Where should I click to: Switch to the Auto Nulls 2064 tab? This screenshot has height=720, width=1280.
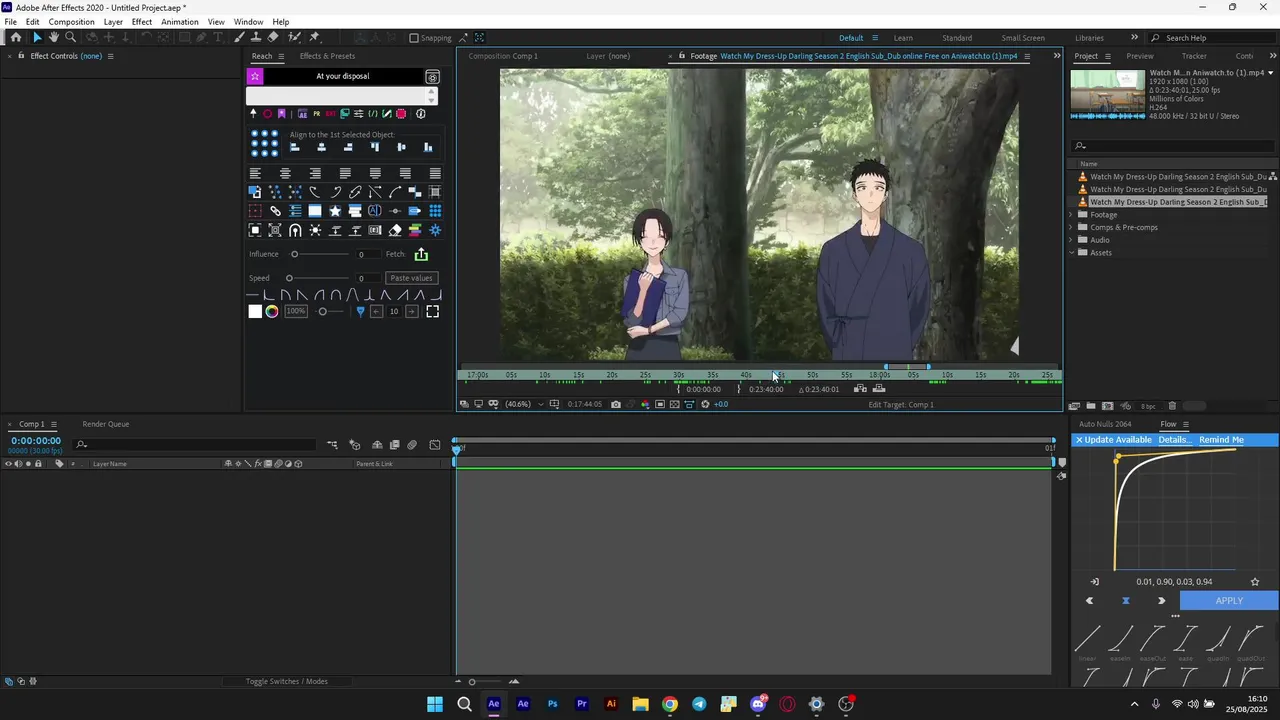[x=1105, y=424]
